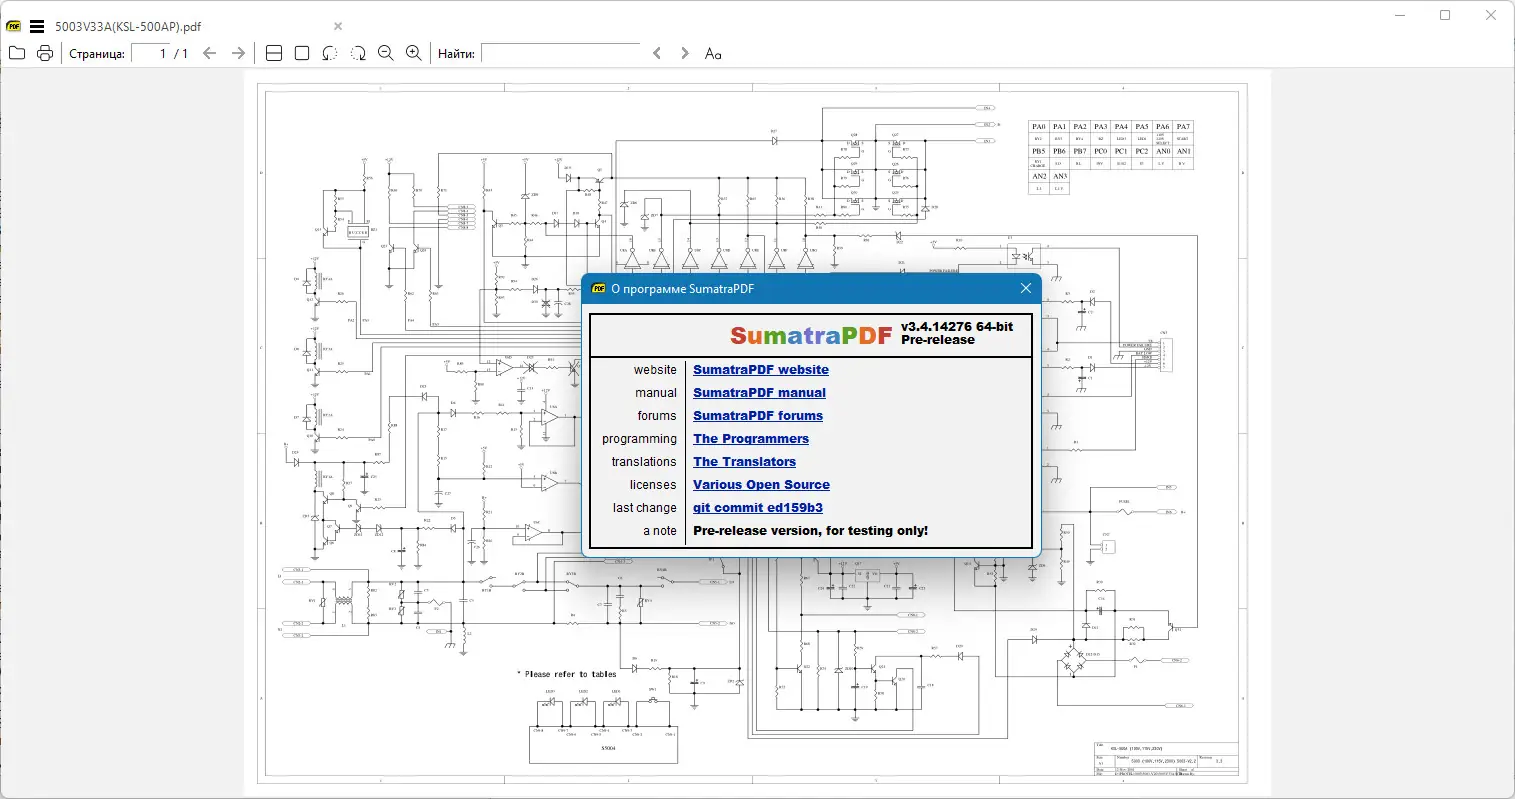Viewport: 1515px width, 799px height.
Task: Go to the previous page arrow
Action: (209, 53)
